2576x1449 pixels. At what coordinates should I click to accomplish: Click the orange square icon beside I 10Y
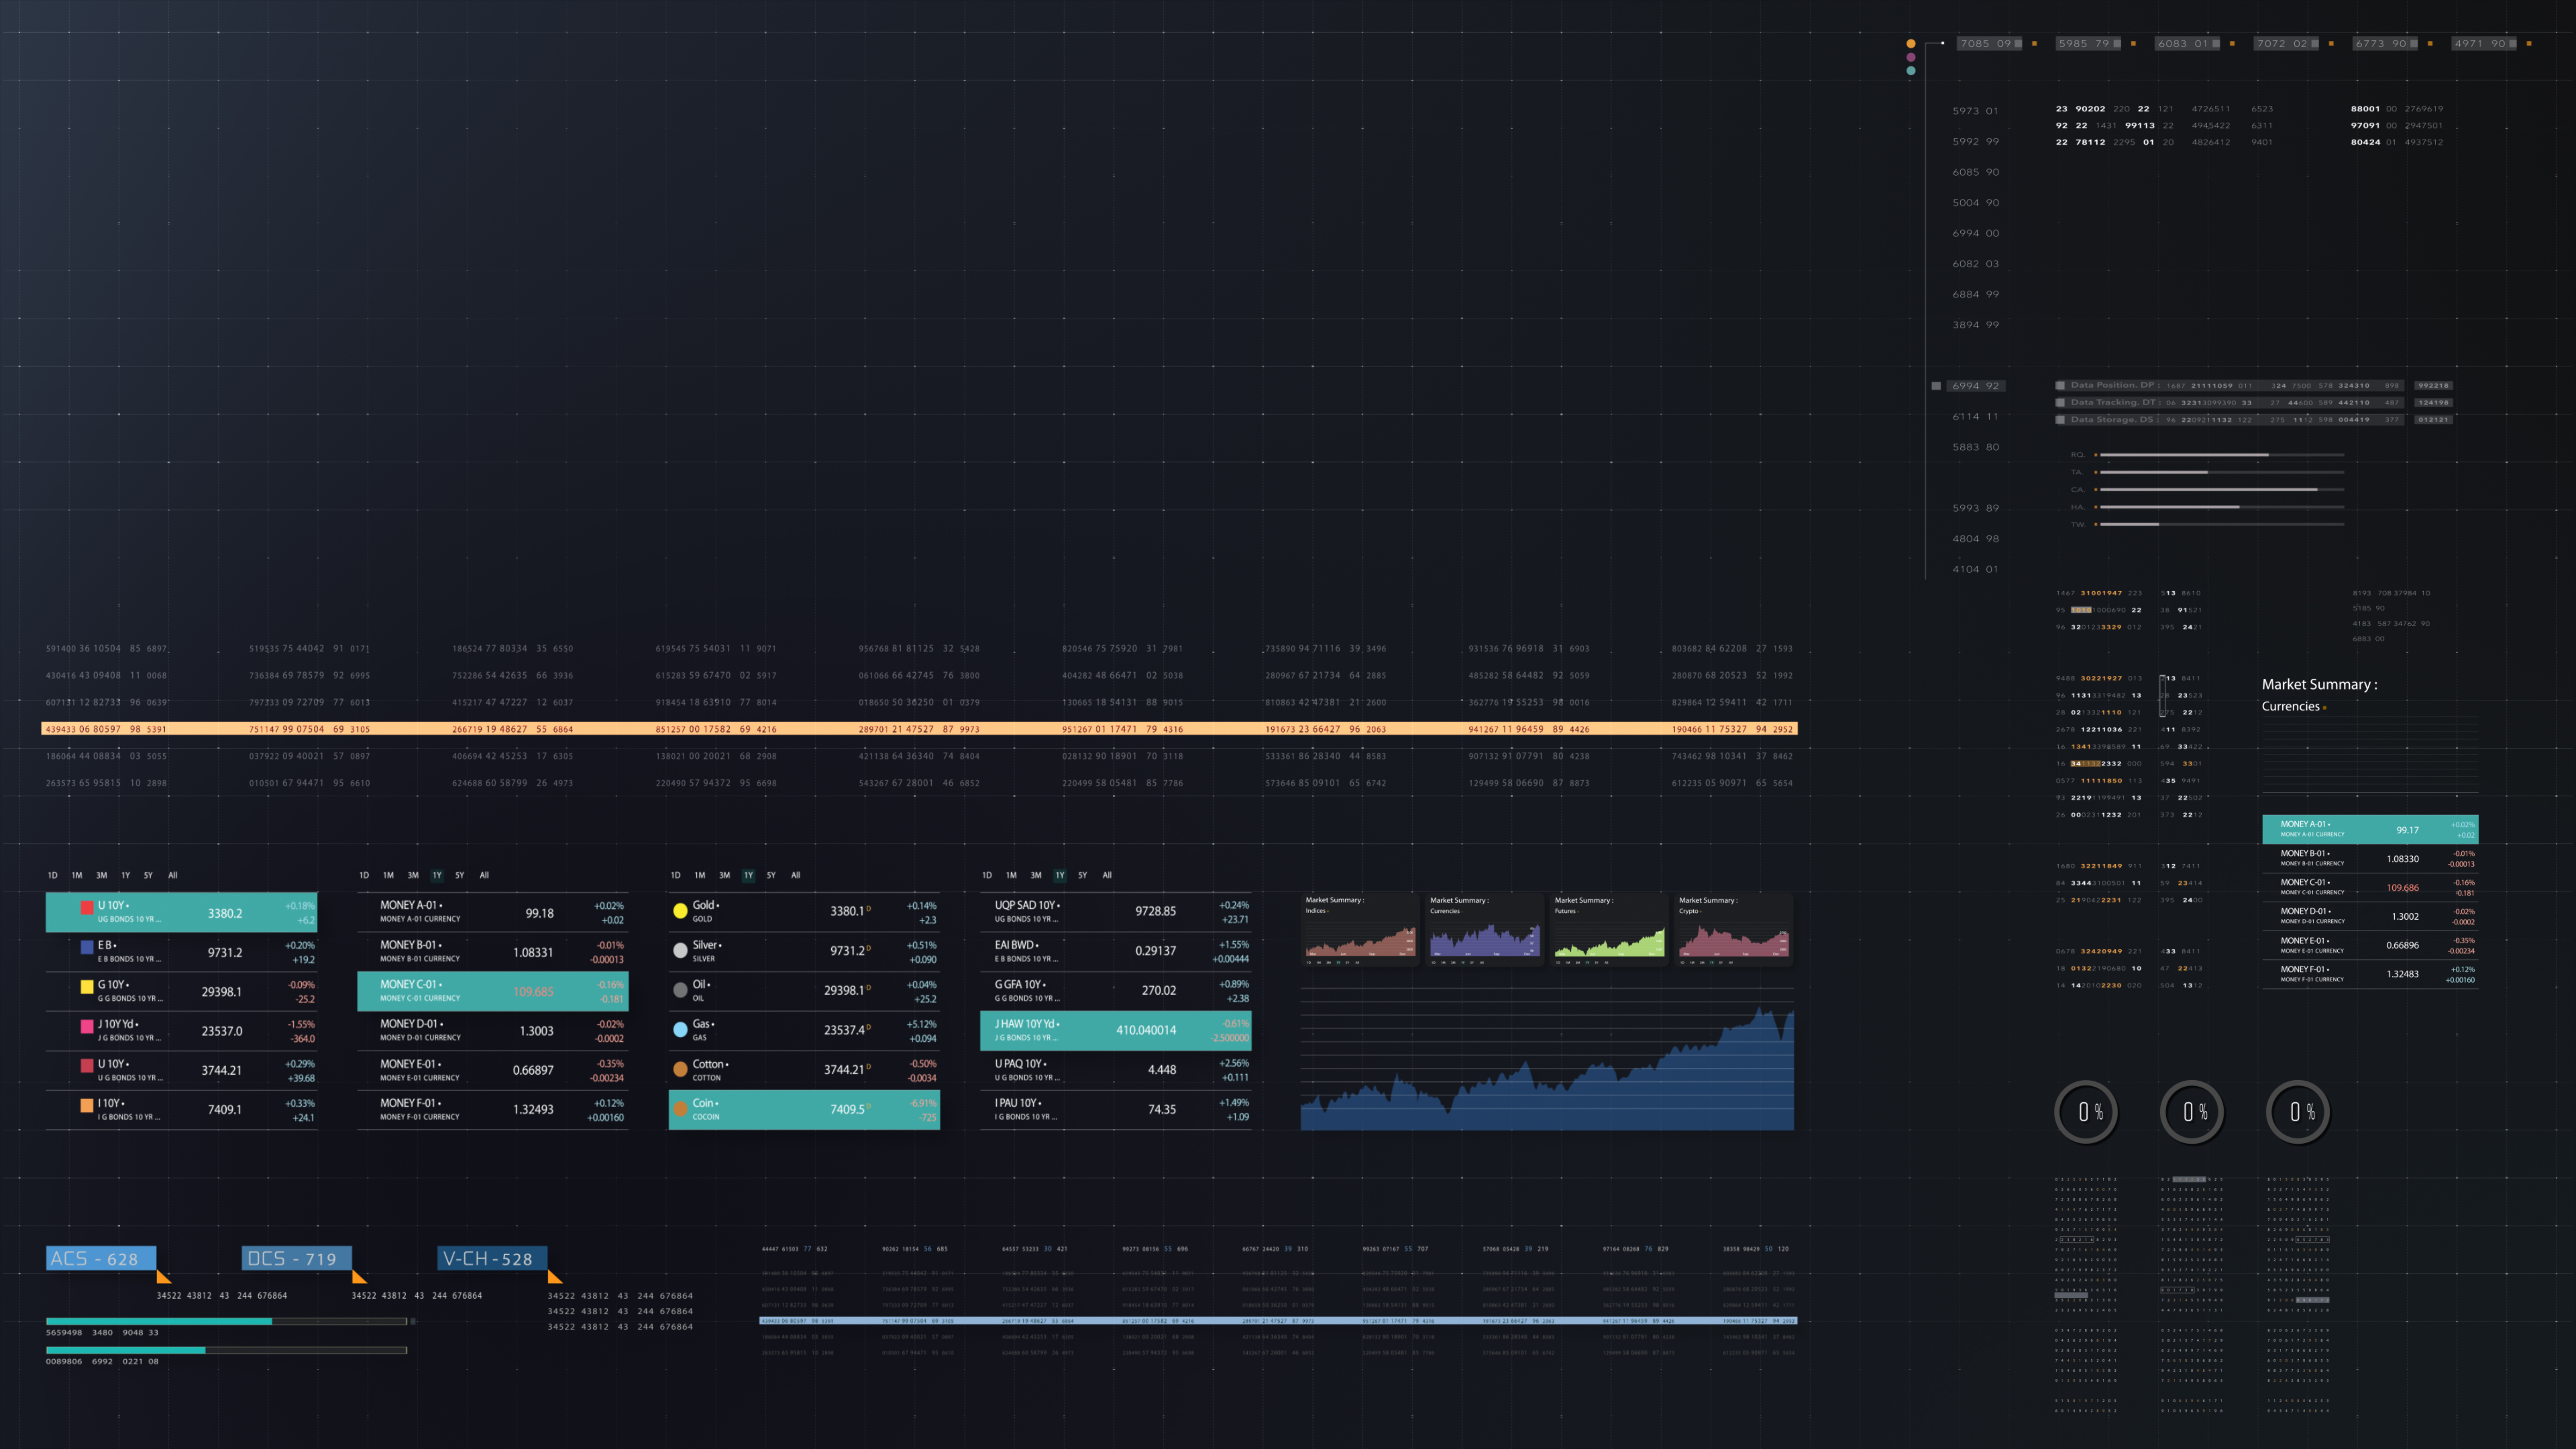tap(87, 1105)
